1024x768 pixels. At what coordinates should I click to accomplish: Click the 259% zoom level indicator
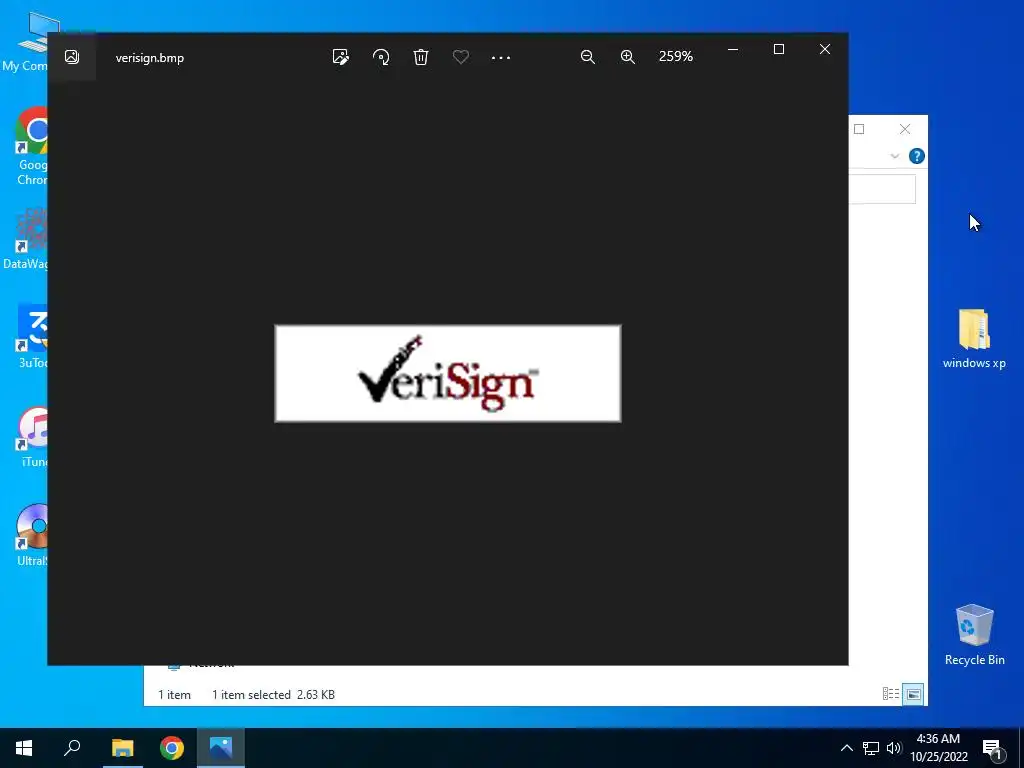pyautogui.click(x=675, y=56)
